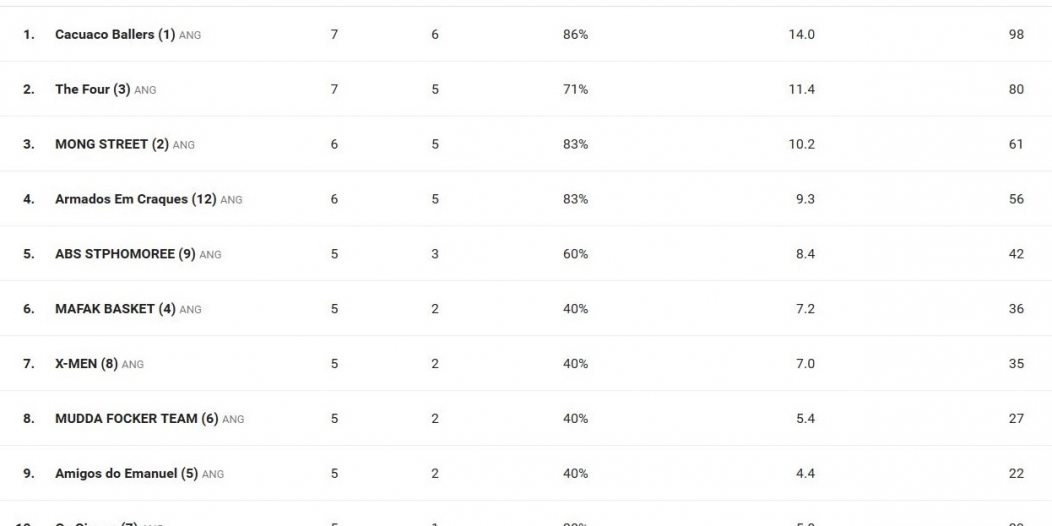Select the 22 points for Amigos do Emanuel
Screen dimensions: 1052x526
[1016, 474]
